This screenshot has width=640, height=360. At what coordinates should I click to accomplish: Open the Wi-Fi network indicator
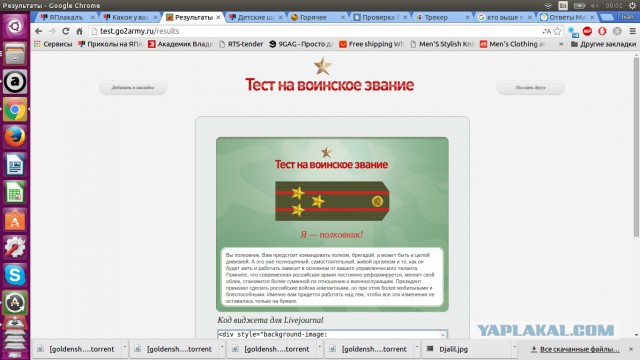pos(548,6)
